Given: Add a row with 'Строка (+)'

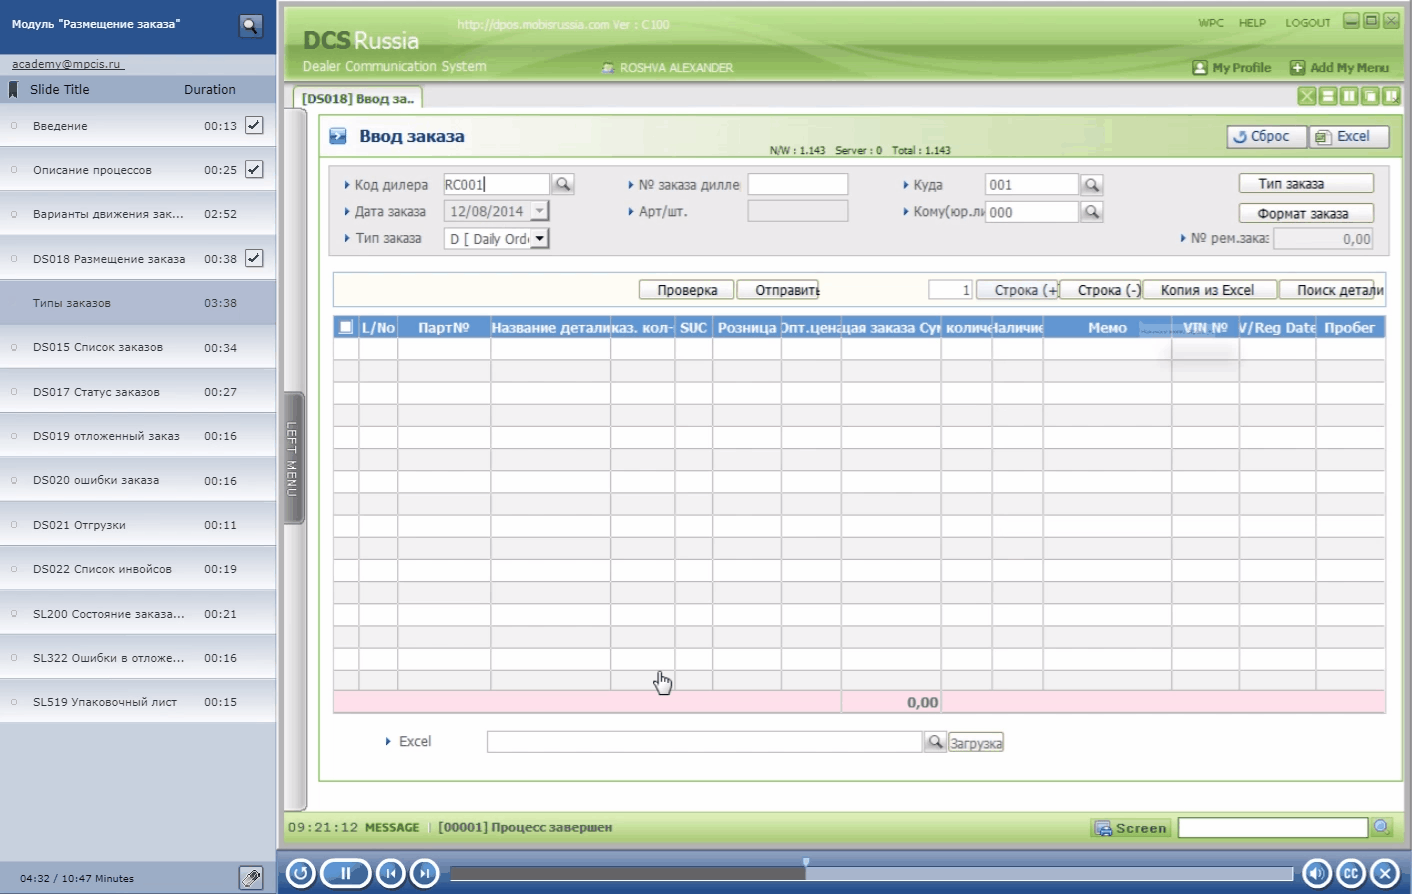Looking at the screenshot, I should [1017, 290].
